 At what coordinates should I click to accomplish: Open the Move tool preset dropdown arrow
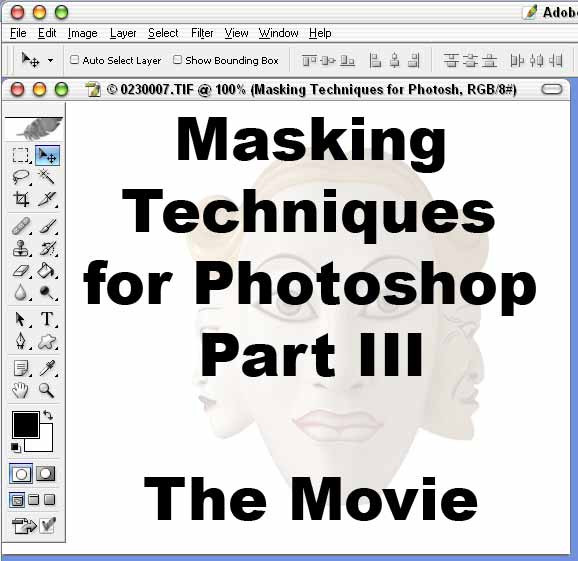[51, 60]
